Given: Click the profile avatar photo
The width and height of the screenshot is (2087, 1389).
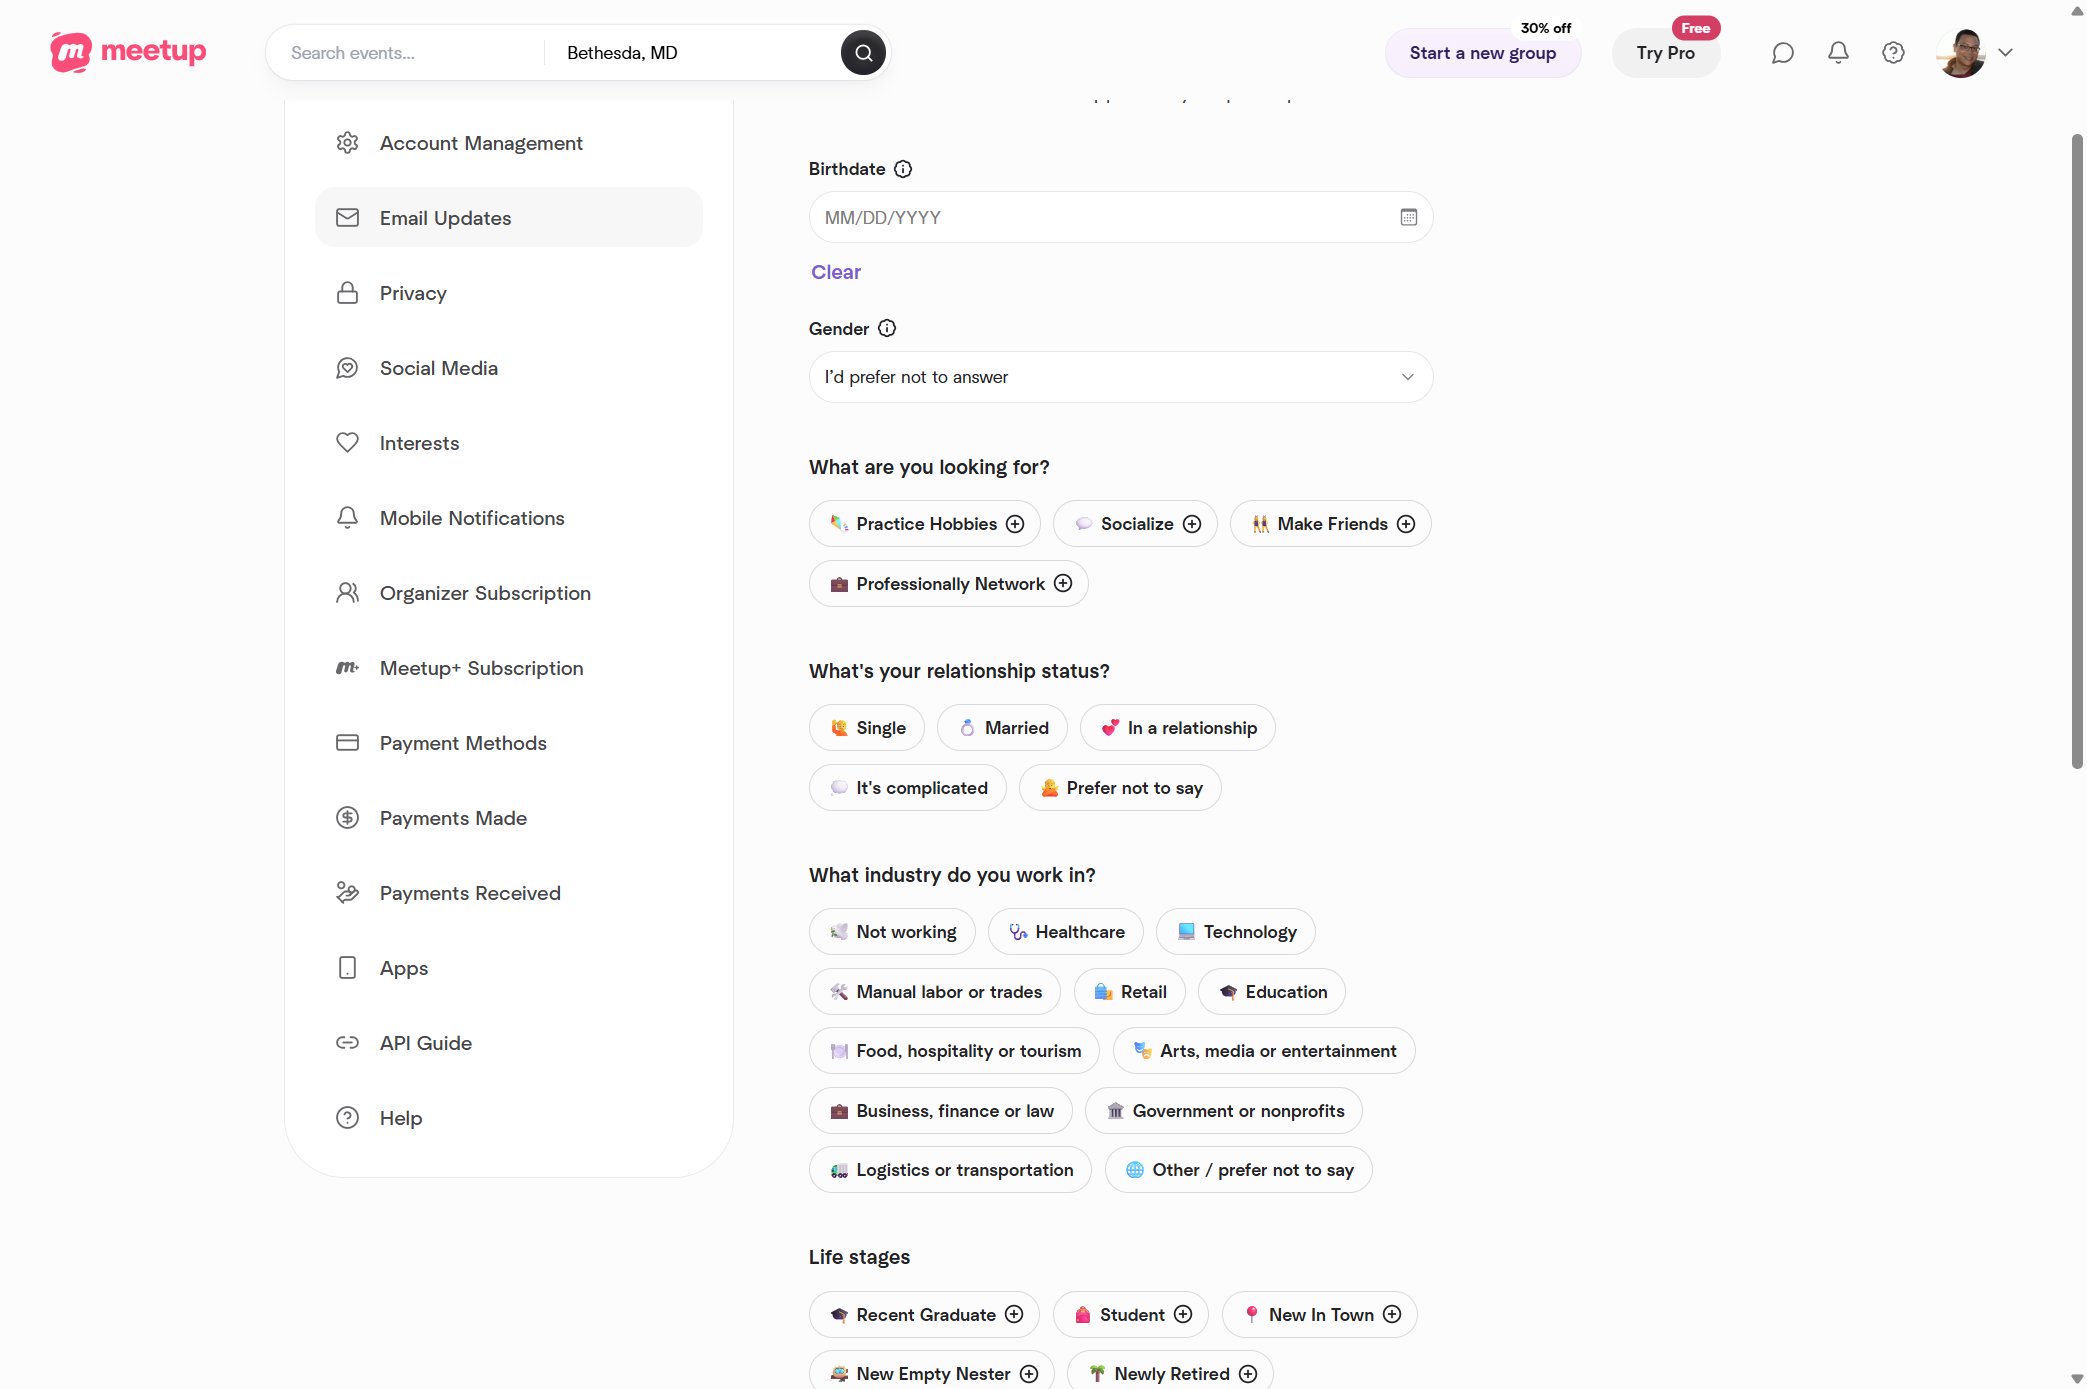Looking at the screenshot, I should (1961, 53).
